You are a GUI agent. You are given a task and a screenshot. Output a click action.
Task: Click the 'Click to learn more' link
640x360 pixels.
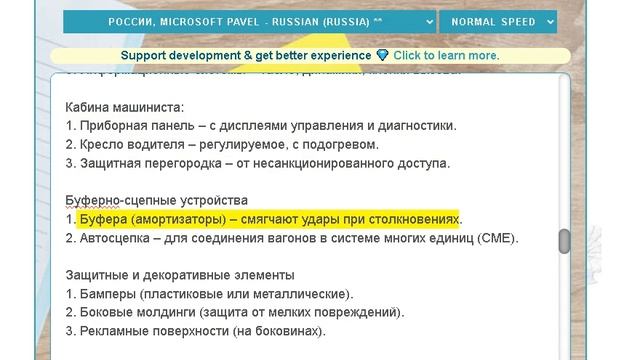(446, 56)
